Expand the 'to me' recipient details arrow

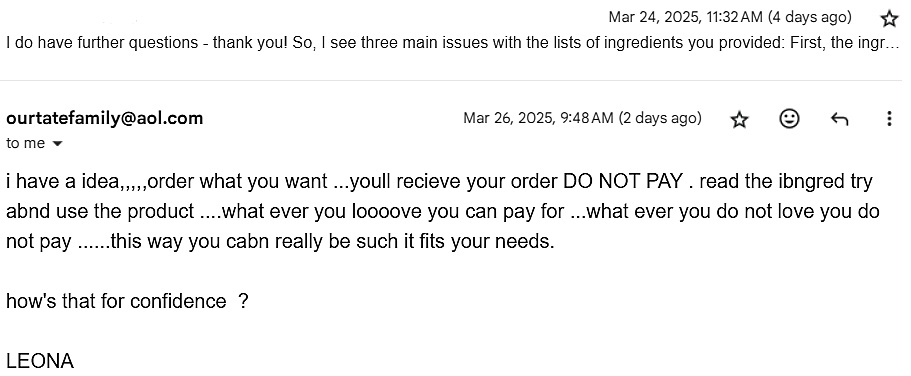pyautogui.click(x=57, y=144)
